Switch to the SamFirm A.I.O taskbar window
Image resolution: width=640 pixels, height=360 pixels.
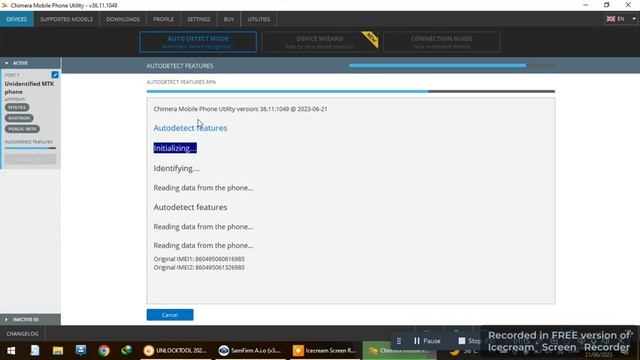[x=251, y=351]
